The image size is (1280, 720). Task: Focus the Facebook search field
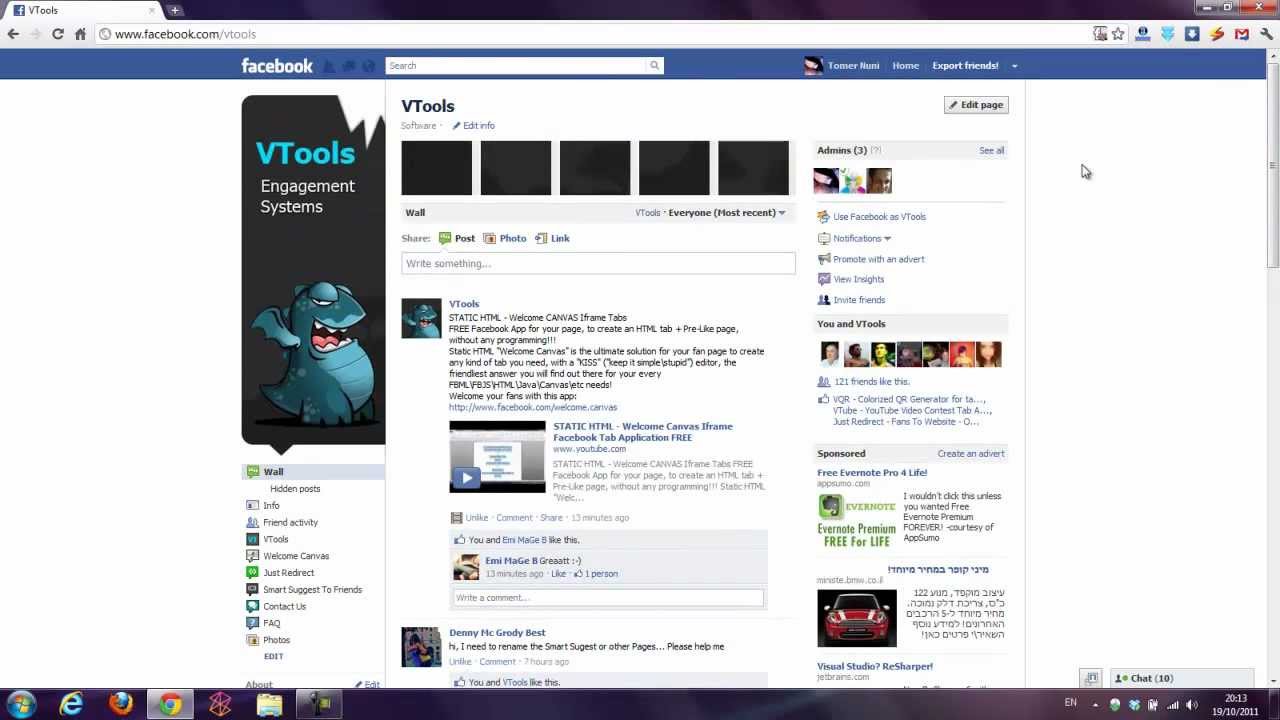coord(516,66)
